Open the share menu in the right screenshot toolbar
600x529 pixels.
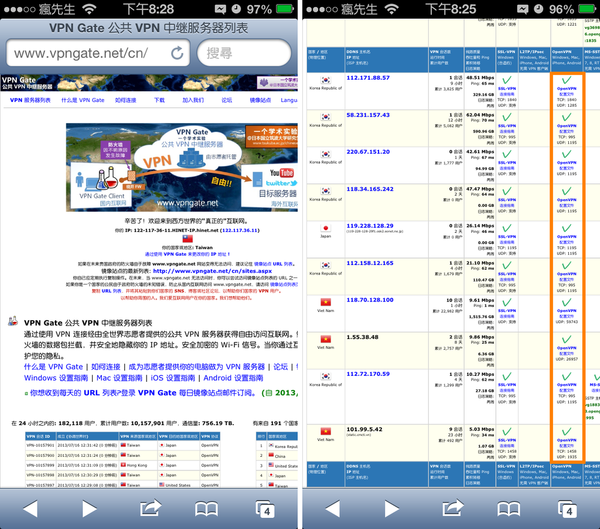tap(450, 509)
